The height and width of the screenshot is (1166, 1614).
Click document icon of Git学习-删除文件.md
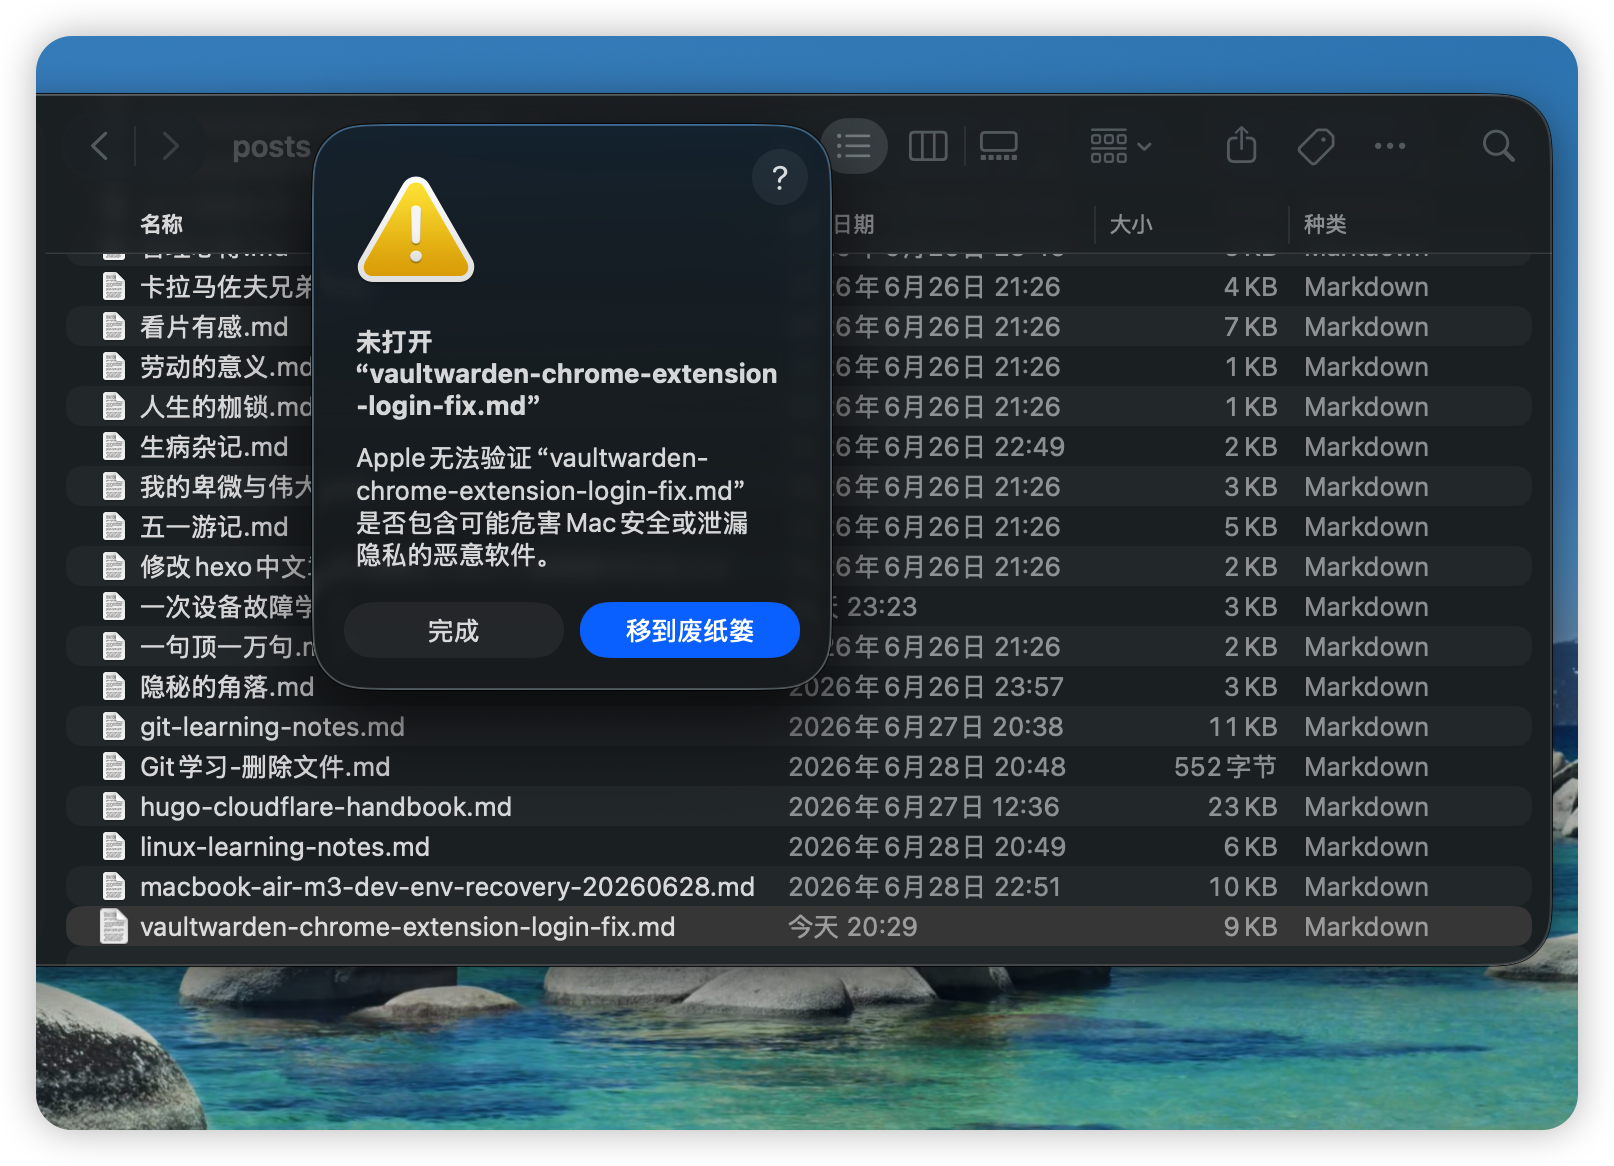[114, 766]
